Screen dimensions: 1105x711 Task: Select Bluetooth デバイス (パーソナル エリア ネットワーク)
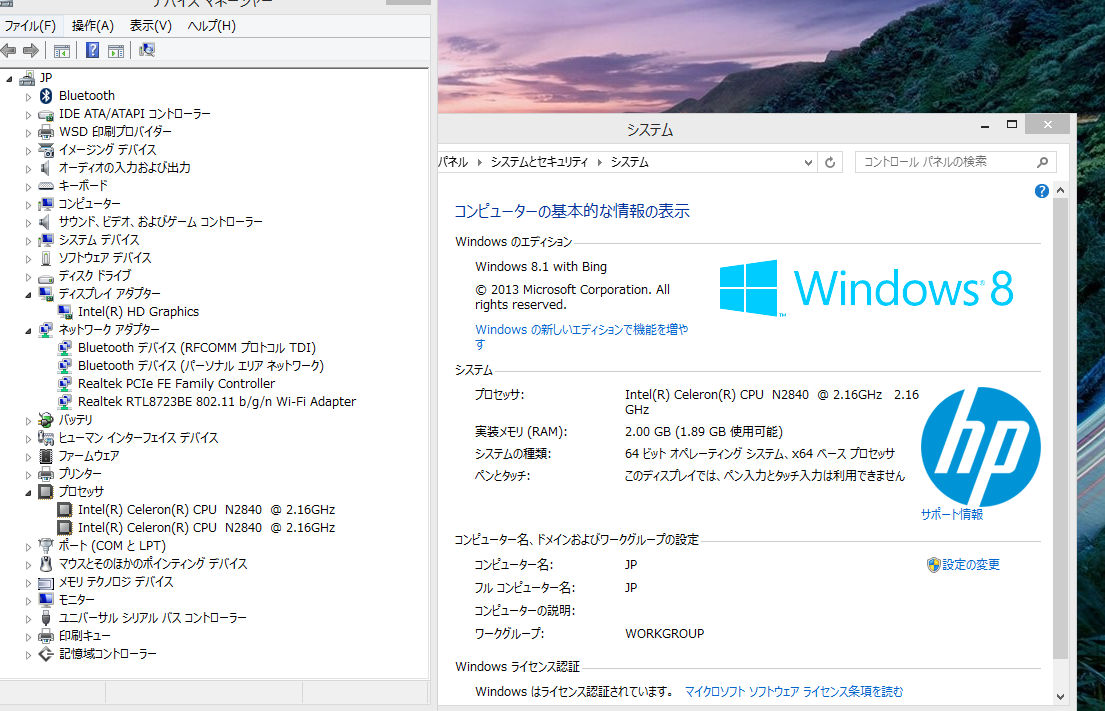tap(201, 366)
